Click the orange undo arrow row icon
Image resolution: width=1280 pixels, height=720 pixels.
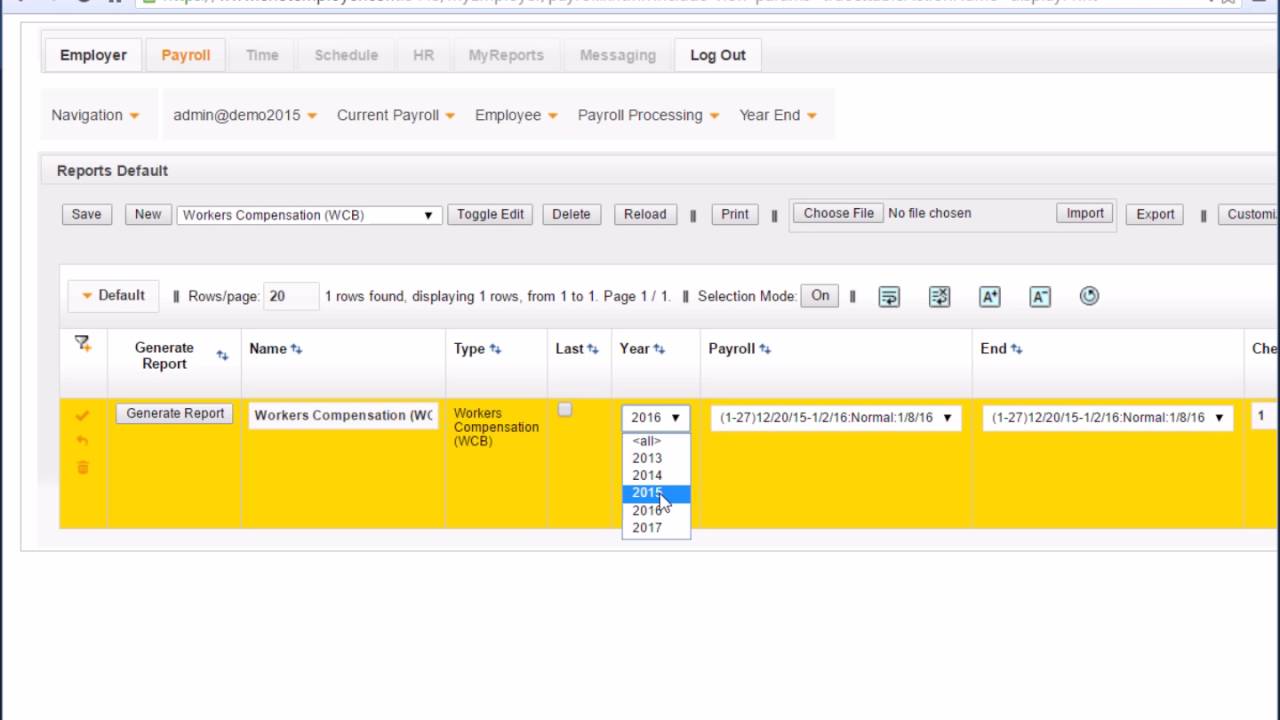pyautogui.click(x=82, y=441)
